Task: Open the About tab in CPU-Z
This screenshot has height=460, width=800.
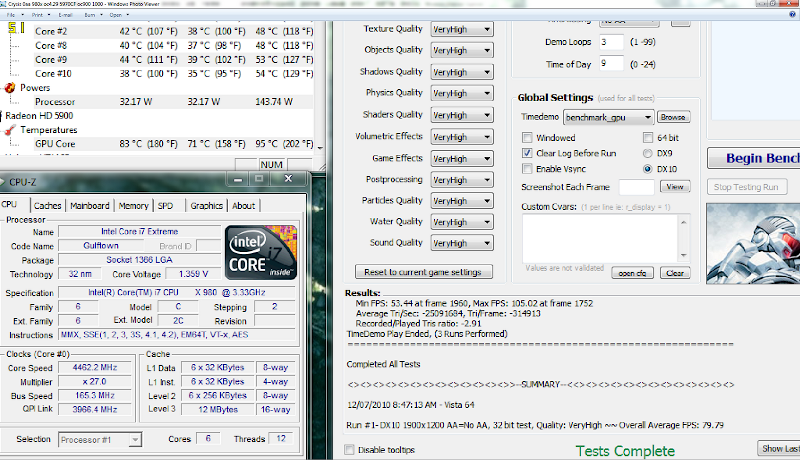Action: [x=243, y=206]
